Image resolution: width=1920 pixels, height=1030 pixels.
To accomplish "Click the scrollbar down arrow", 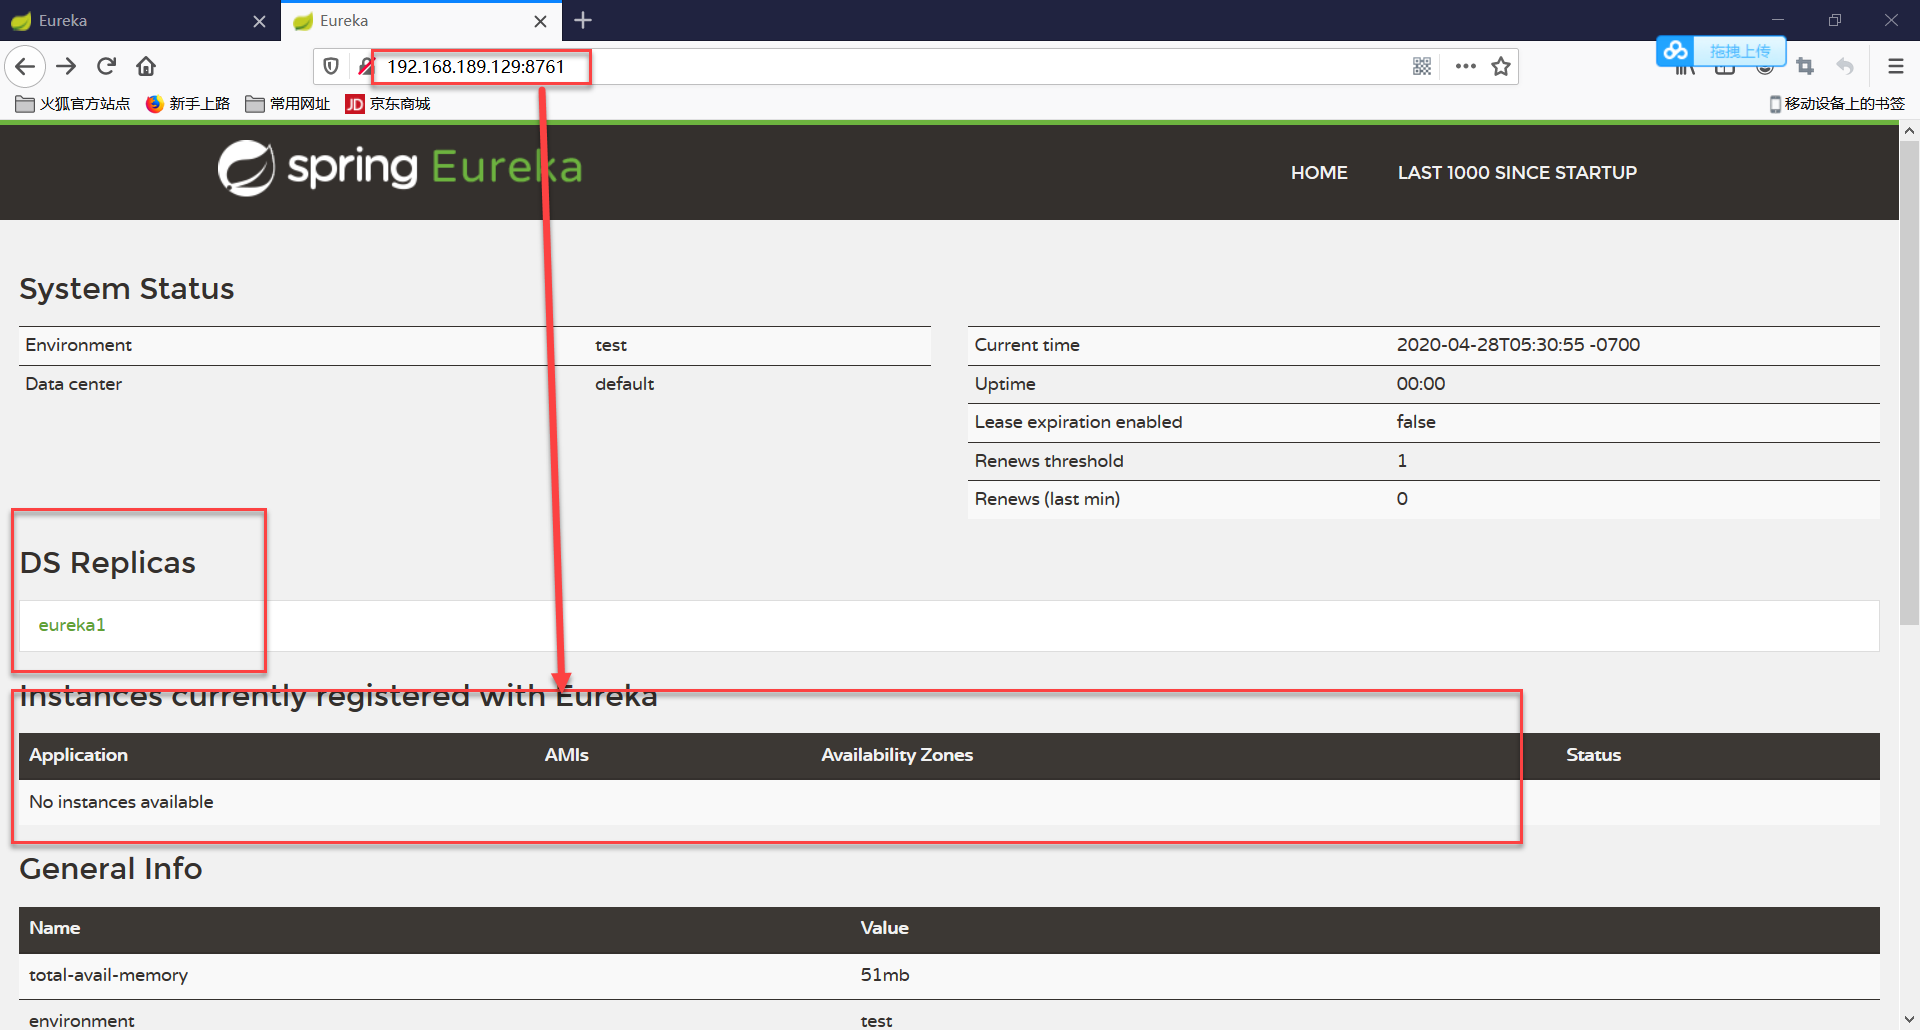I will pyautogui.click(x=1909, y=1020).
